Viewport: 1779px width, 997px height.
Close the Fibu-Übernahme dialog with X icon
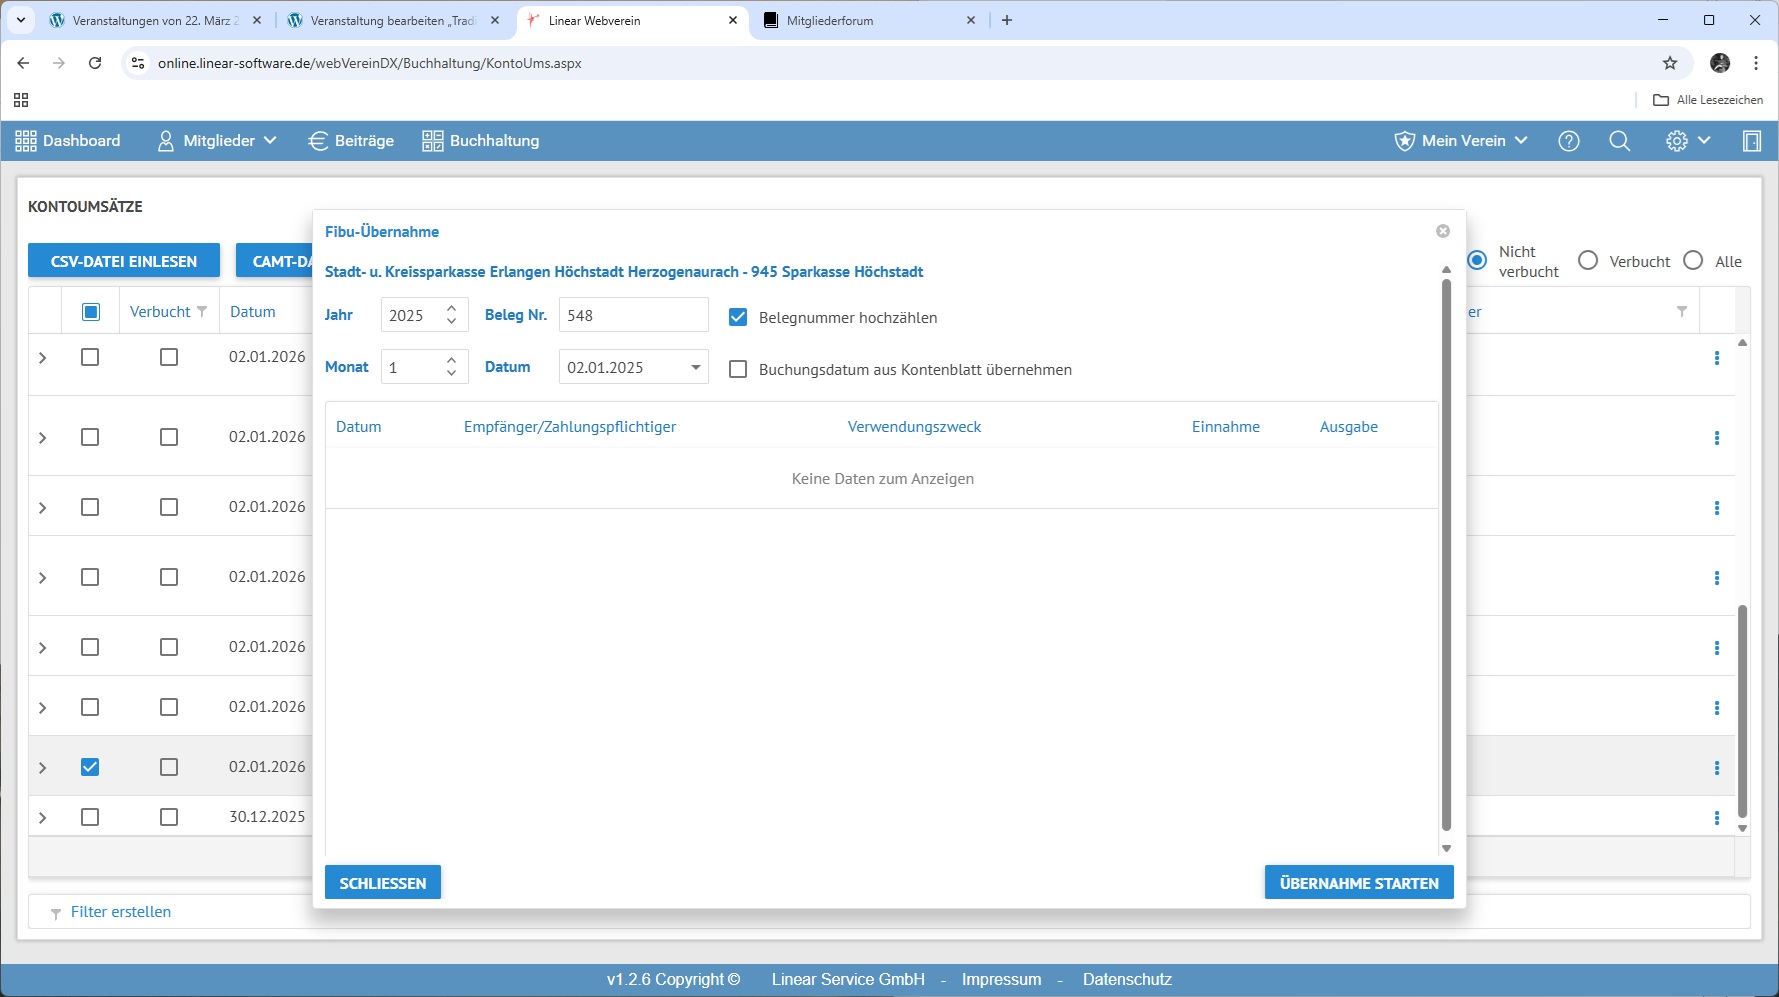point(1442,231)
